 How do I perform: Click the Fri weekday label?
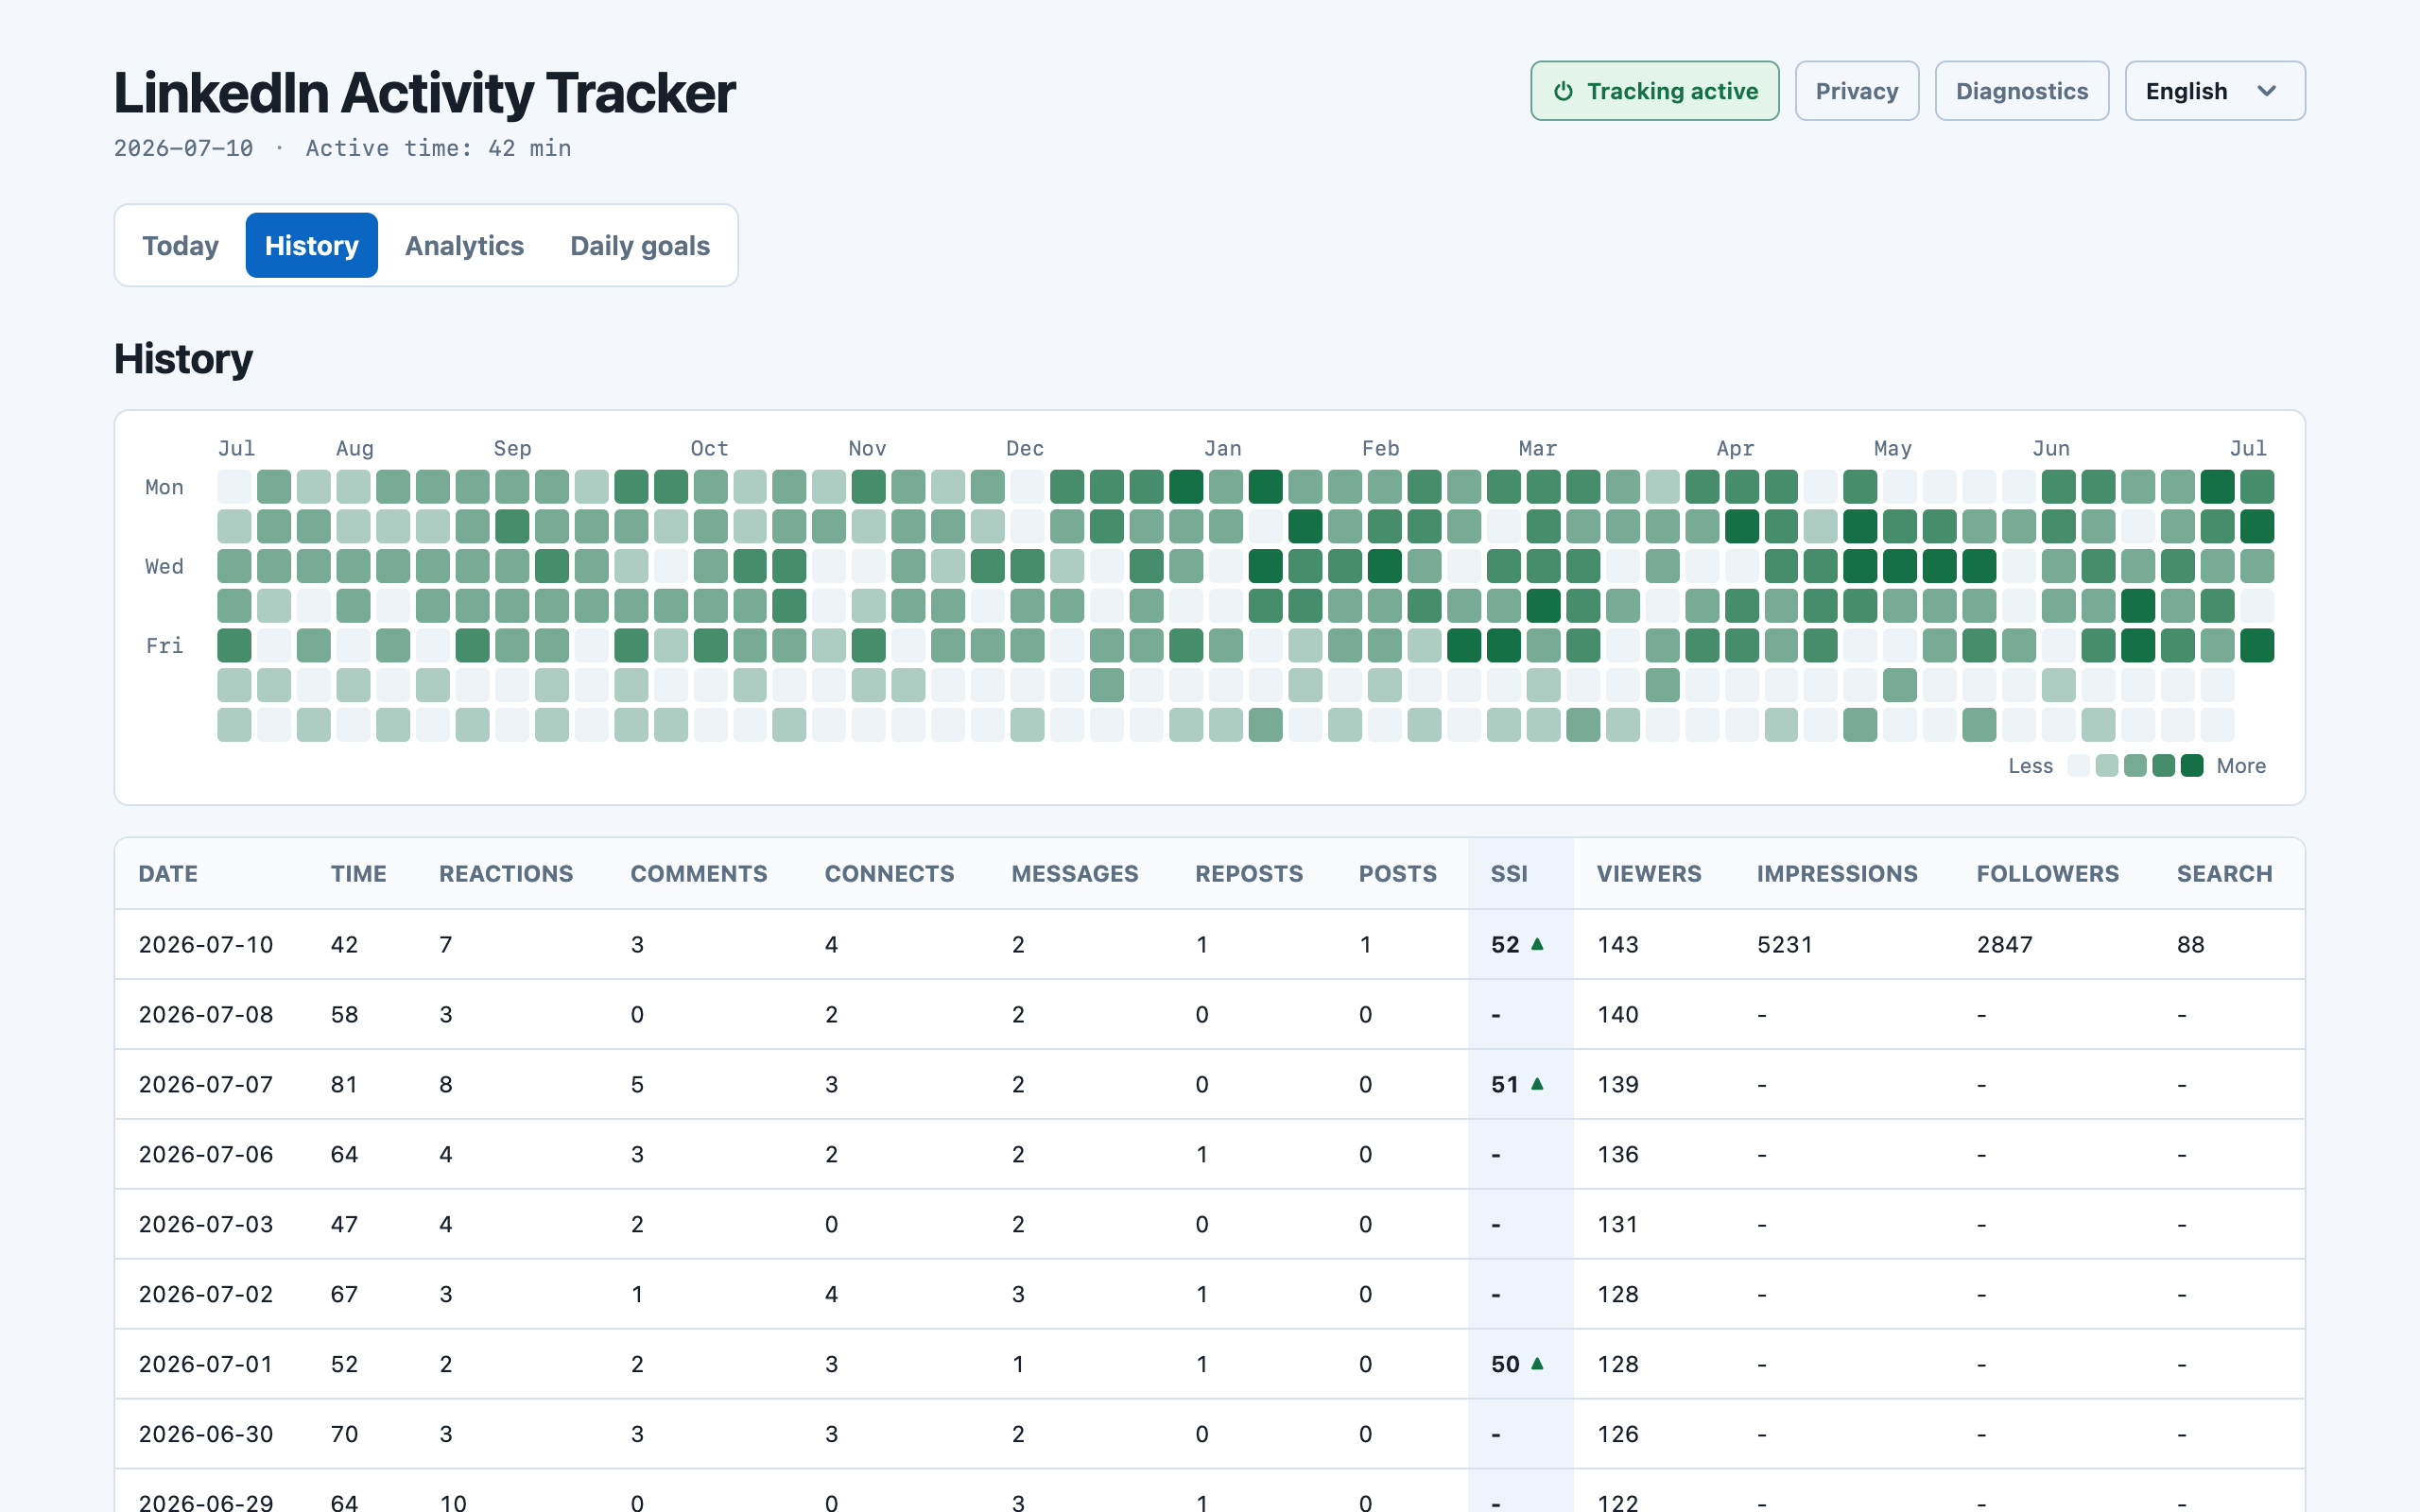coord(164,645)
